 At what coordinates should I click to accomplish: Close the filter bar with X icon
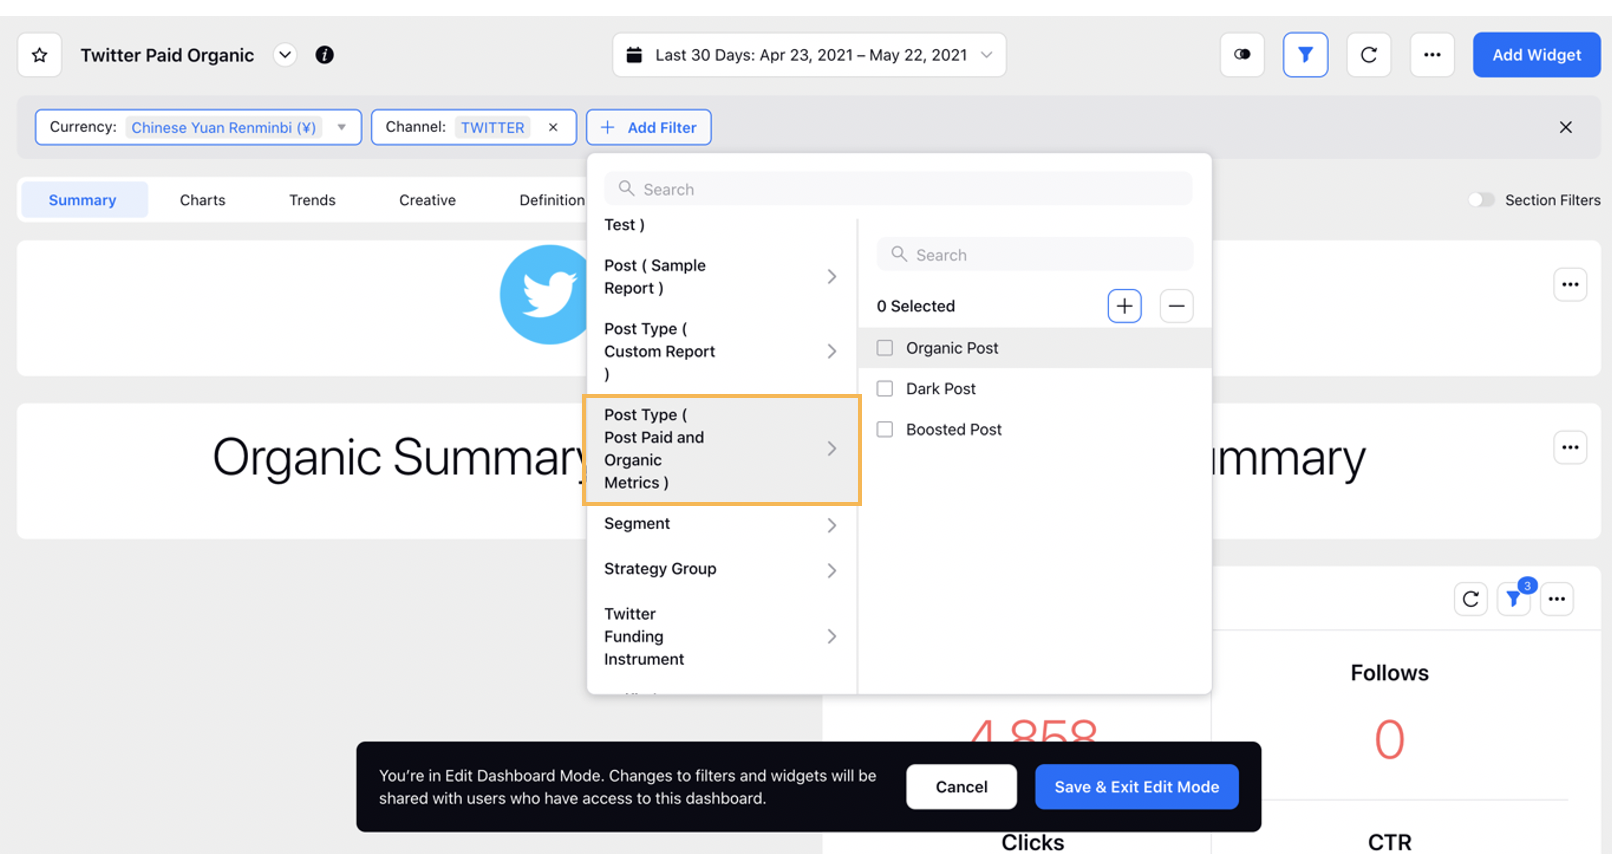[1566, 127]
